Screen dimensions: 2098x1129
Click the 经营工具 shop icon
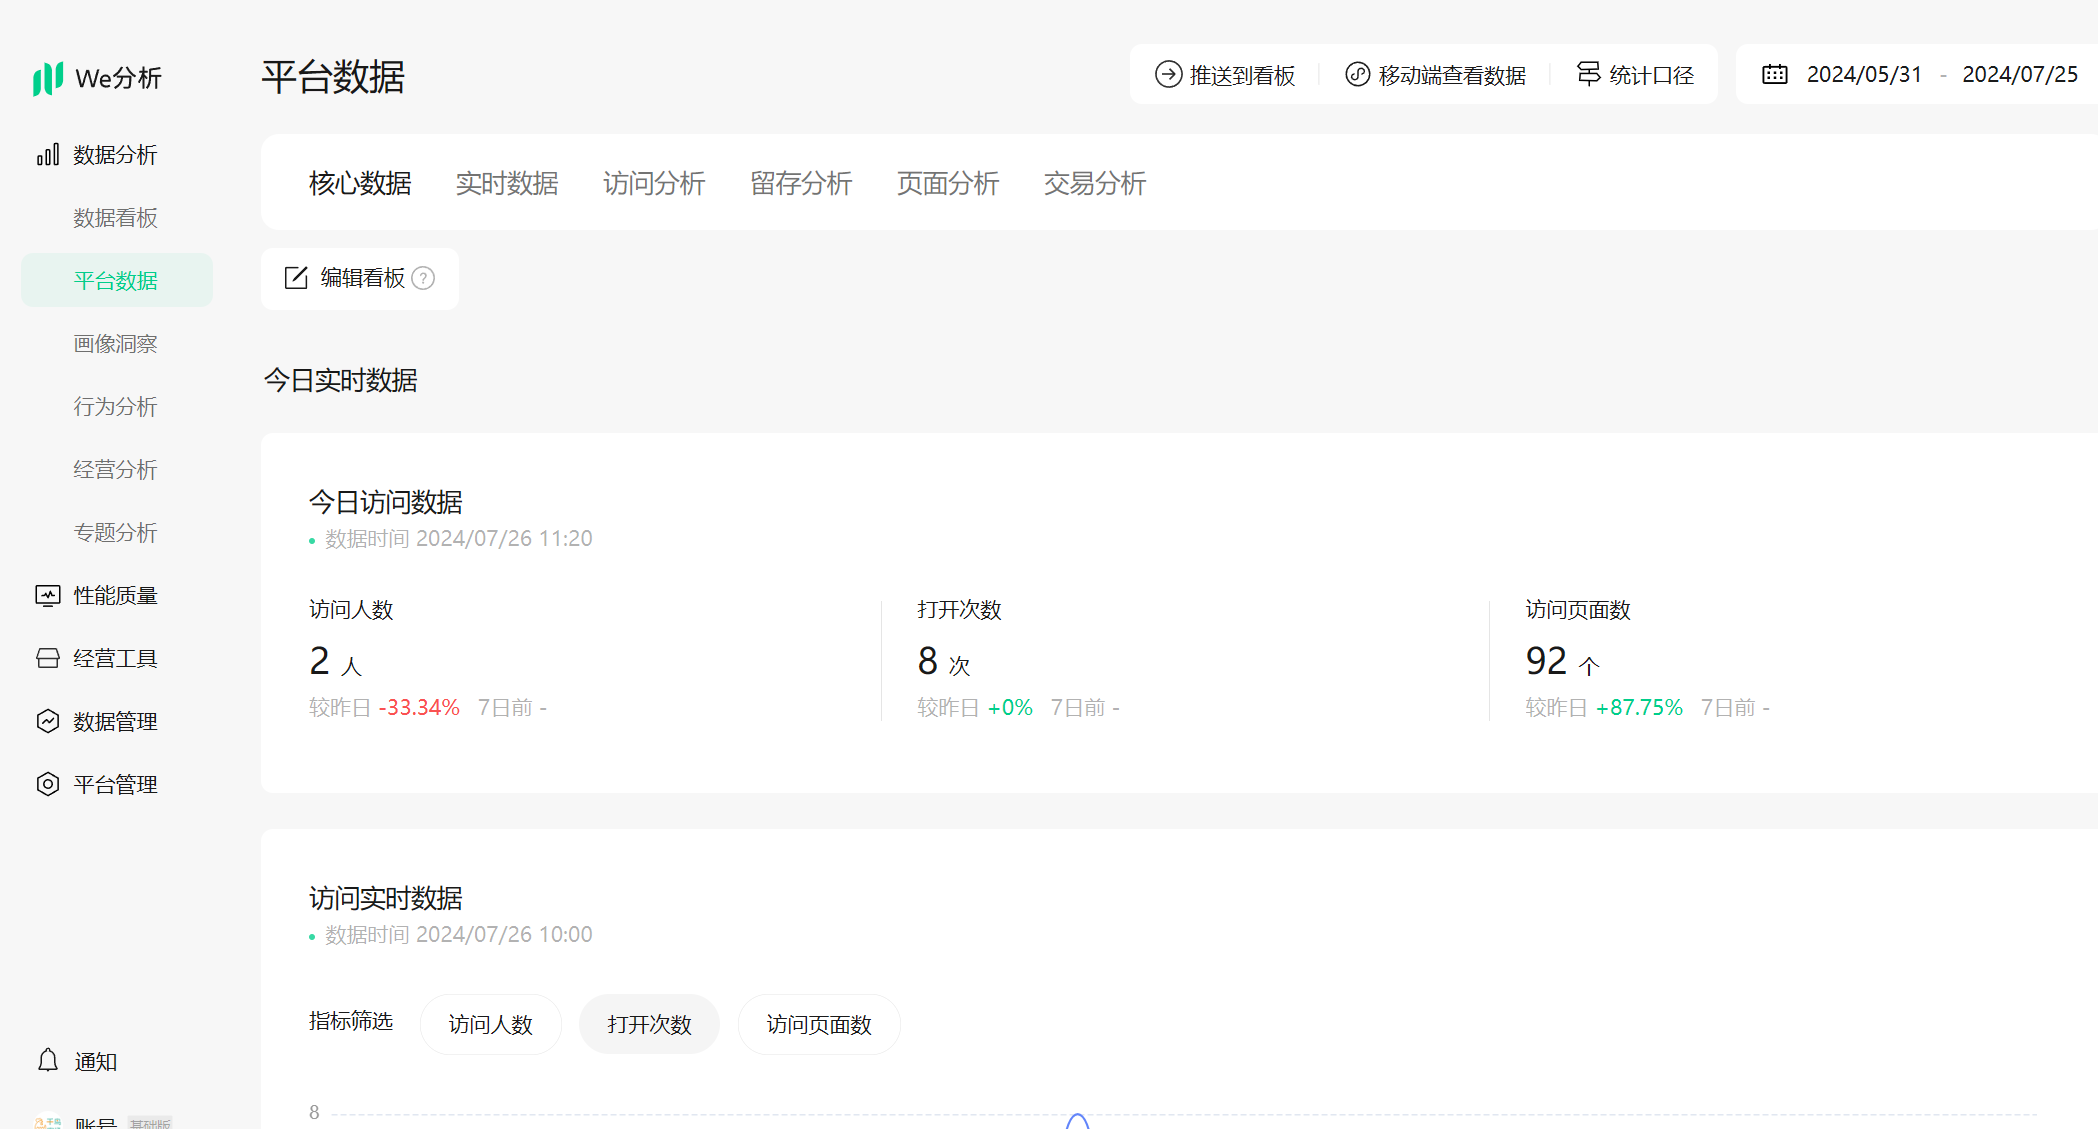click(x=47, y=659)
